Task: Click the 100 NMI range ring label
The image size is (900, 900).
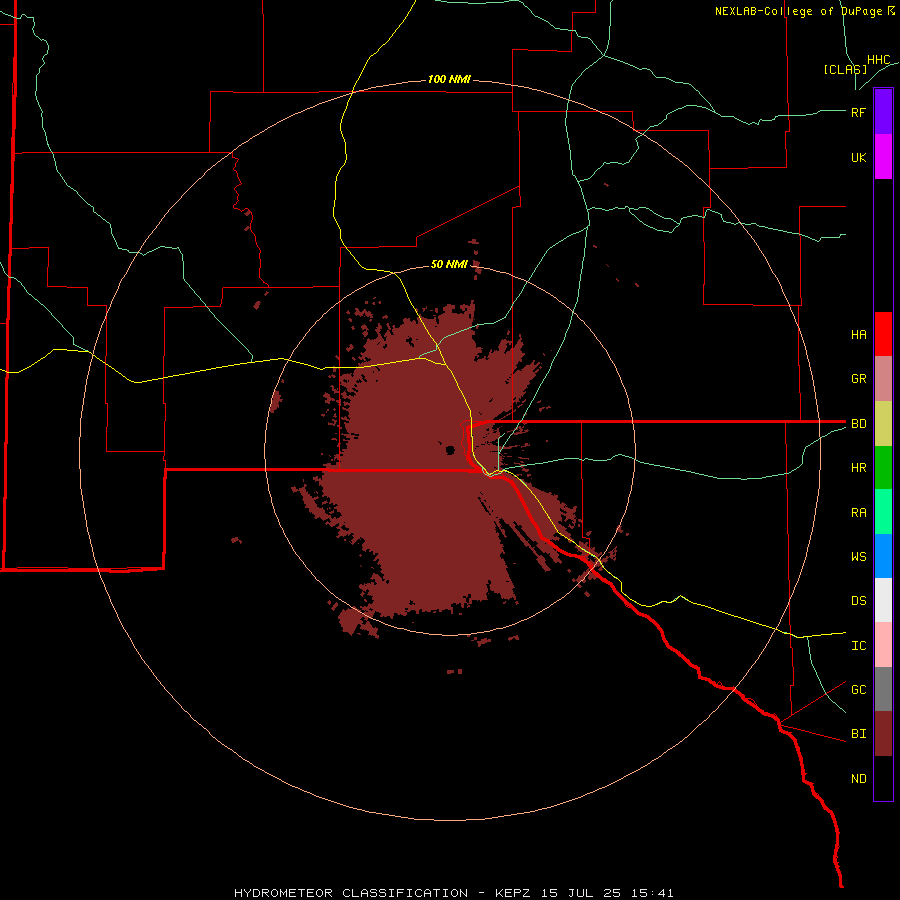Action: tap(449, 79)
